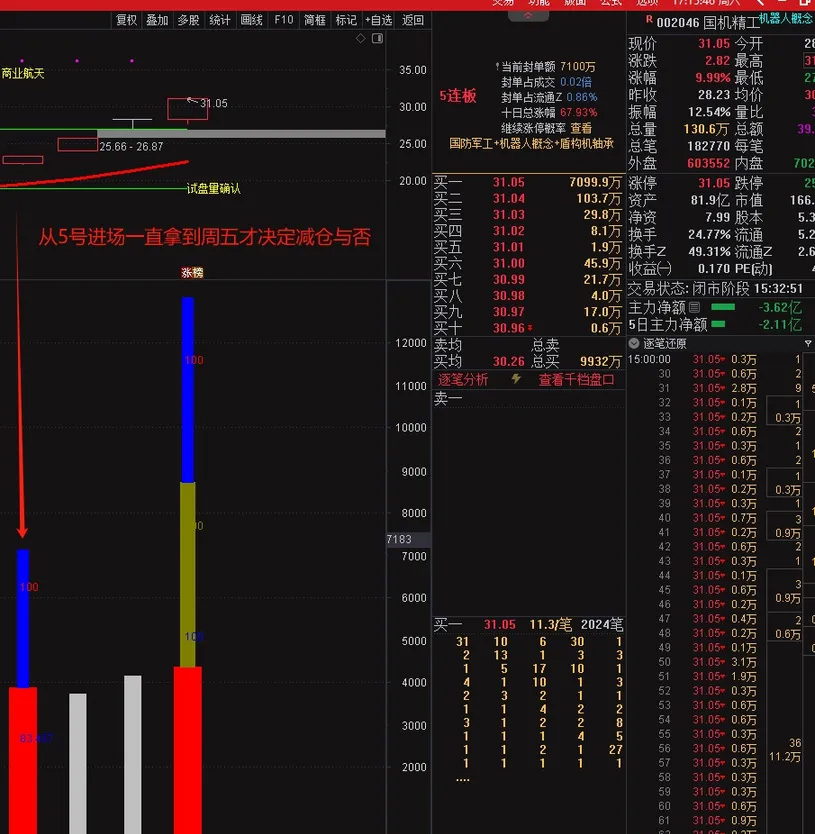
Task: Click the 复权 toolbar button
Action: click(x=126, y=20)
